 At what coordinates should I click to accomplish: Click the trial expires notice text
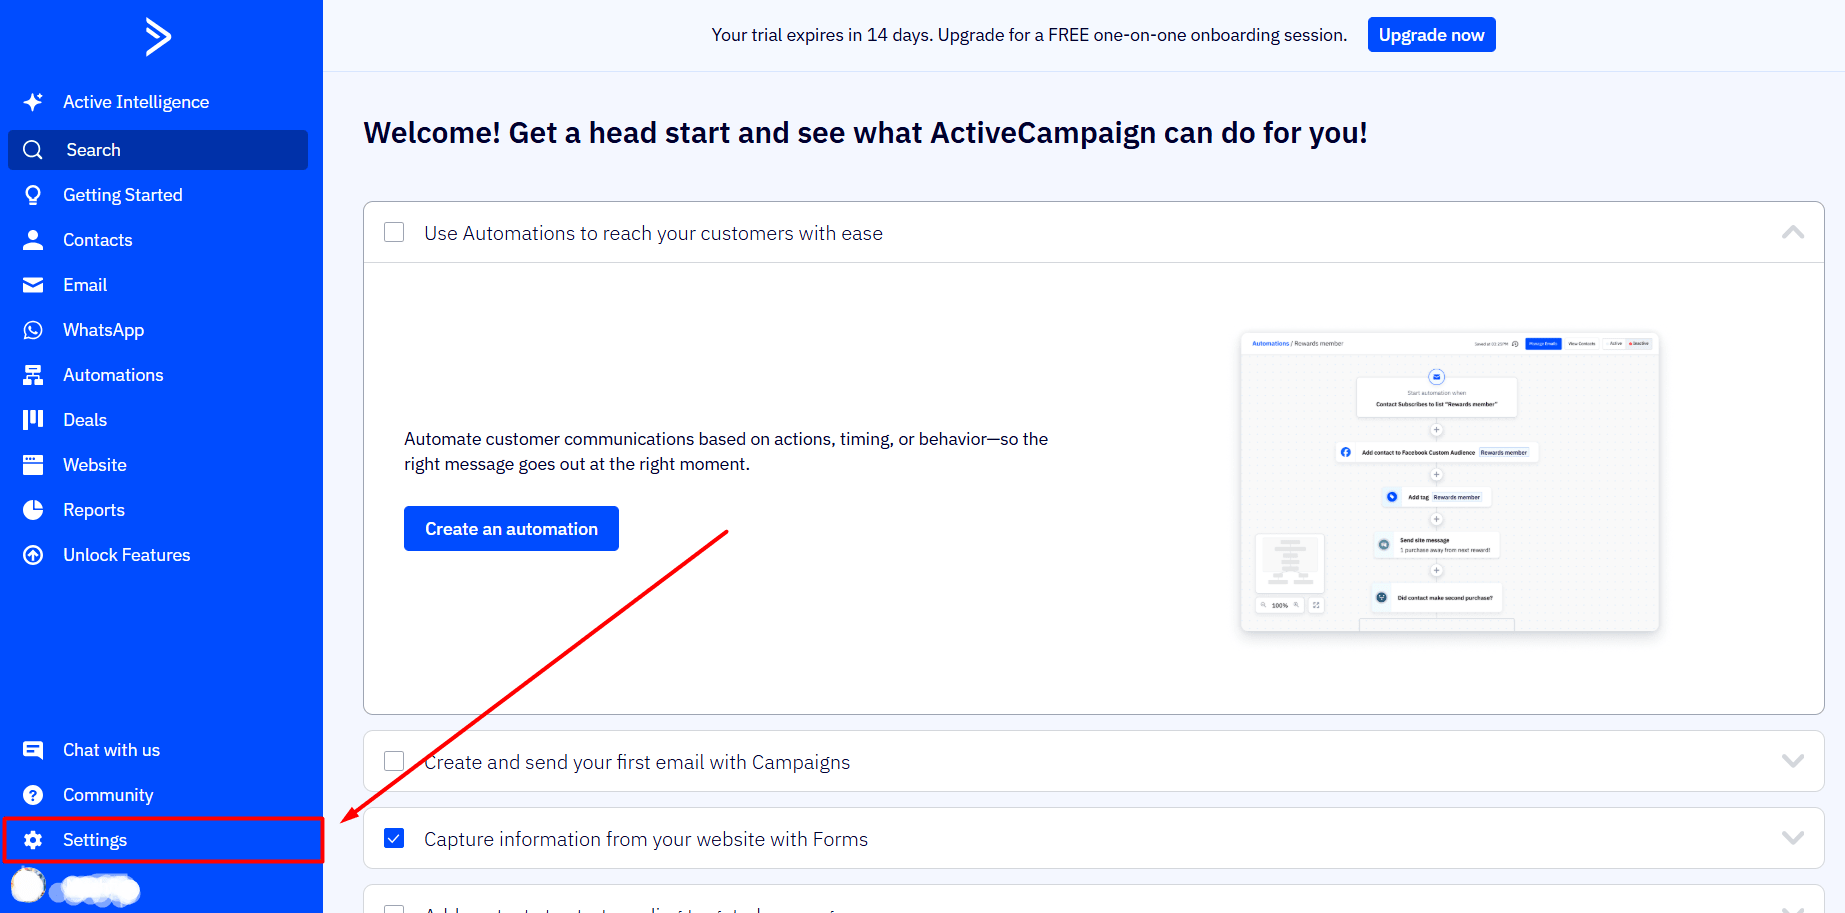(1029, 35)
